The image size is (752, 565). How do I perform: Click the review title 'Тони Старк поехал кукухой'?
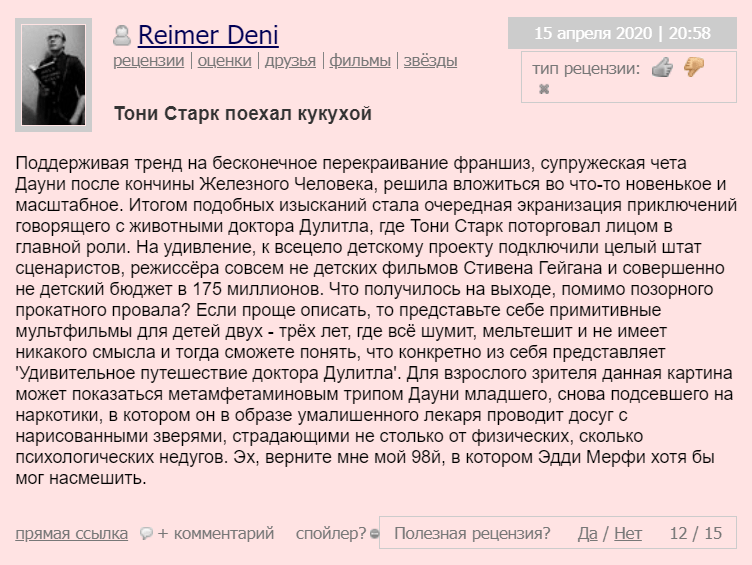(243, 114)
